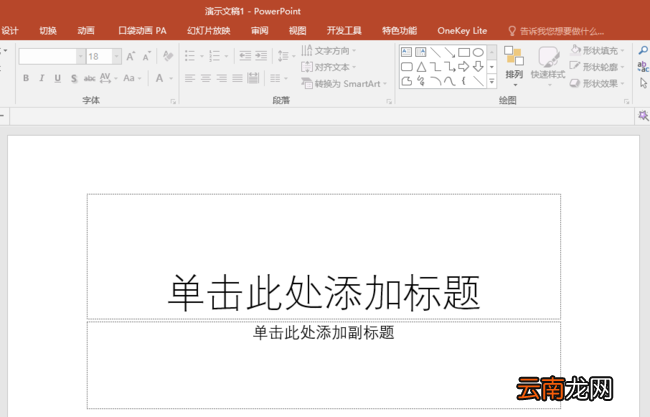Screen dimensions: 650x417
Task: Select the Freeform shape
Action: (x=407, y=81)
